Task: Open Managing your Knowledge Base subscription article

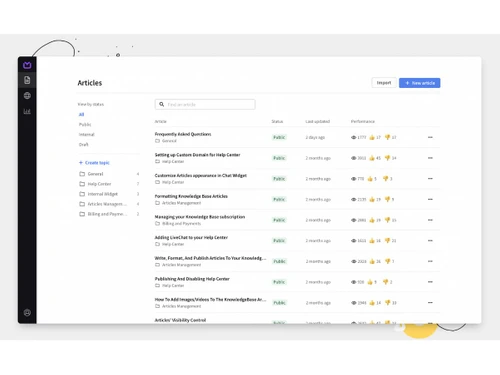Action: pyautogui.click(x=200, y=217)
